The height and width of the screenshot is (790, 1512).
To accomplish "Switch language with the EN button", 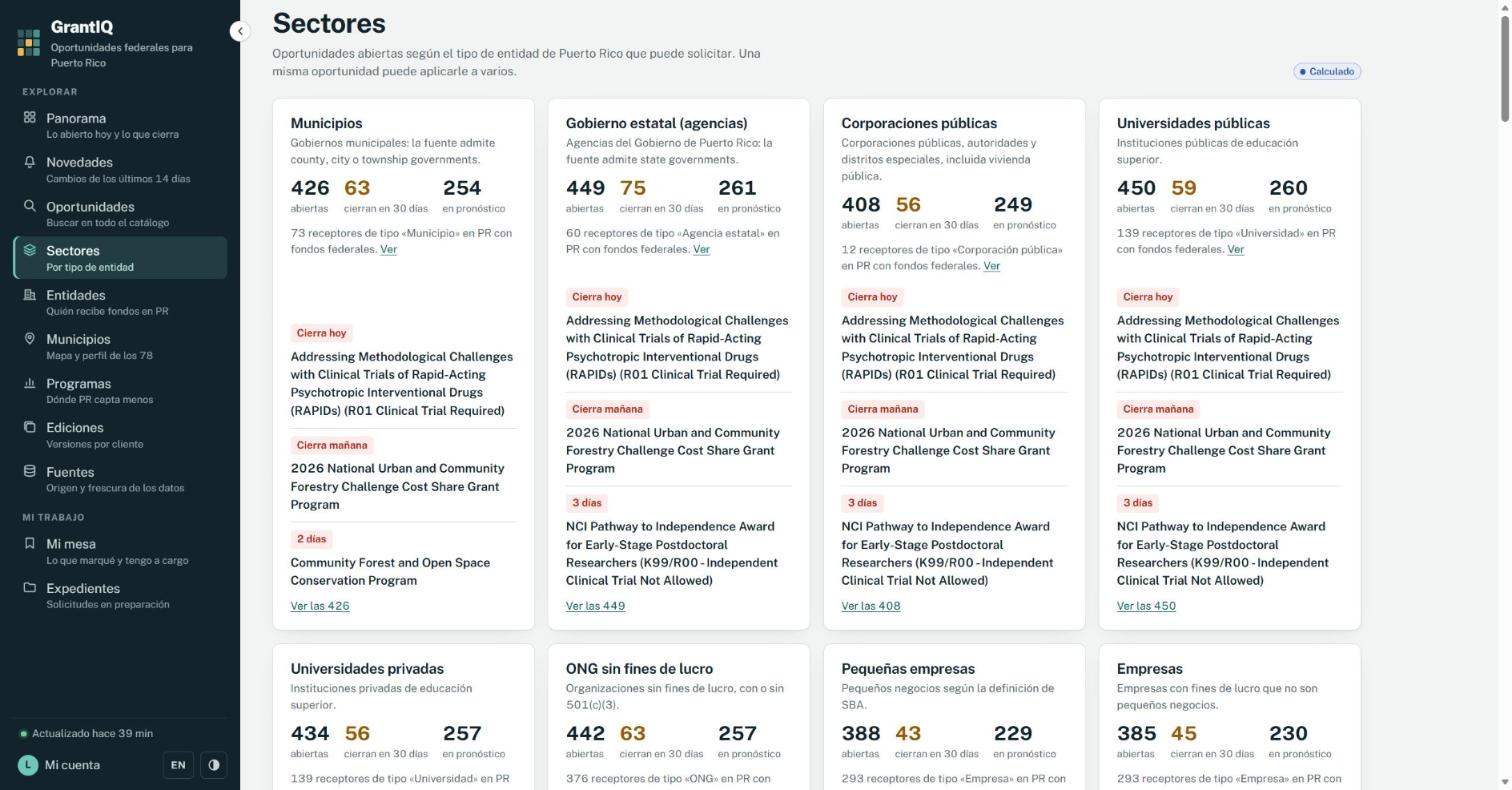I will (178, 765).
